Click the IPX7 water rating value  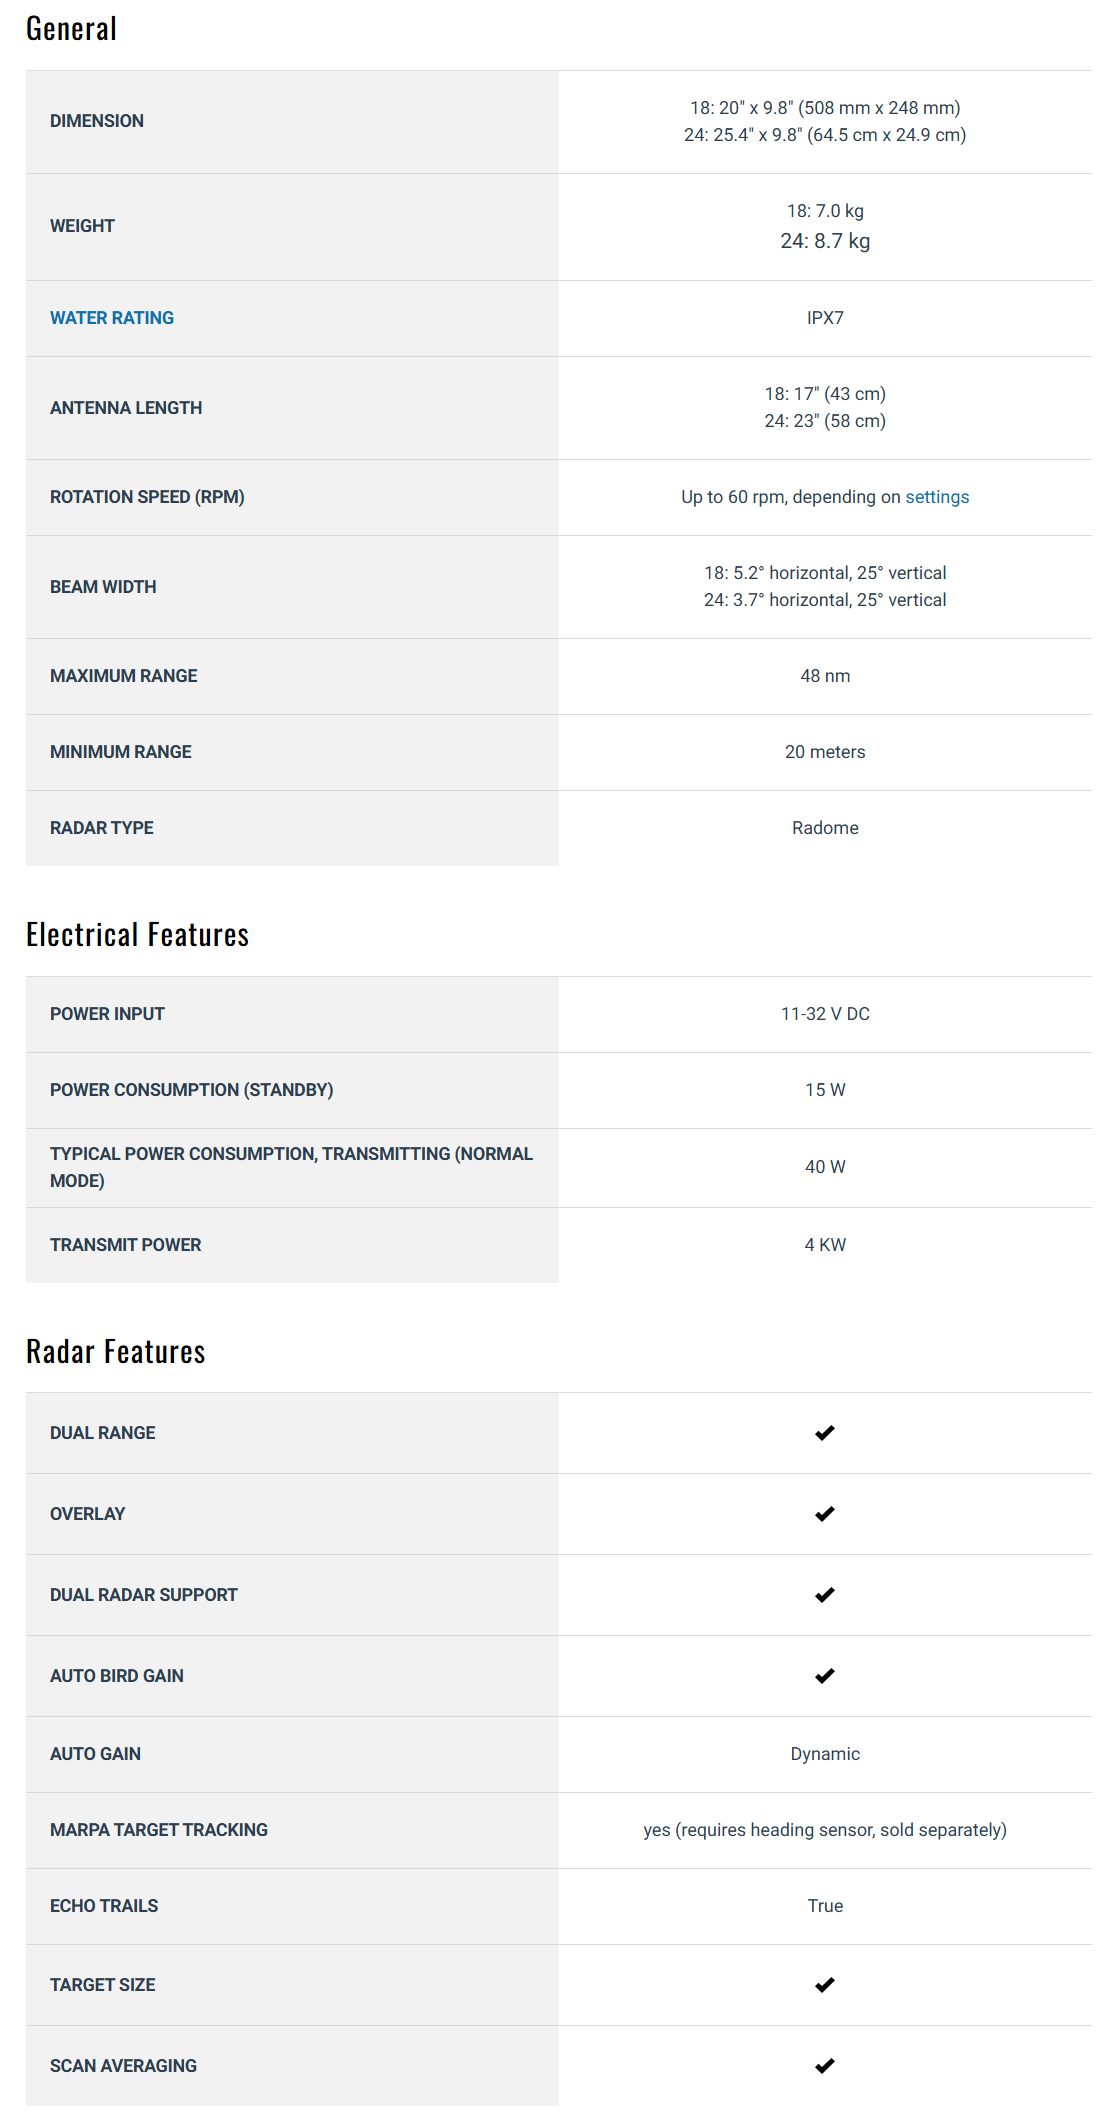825,318
